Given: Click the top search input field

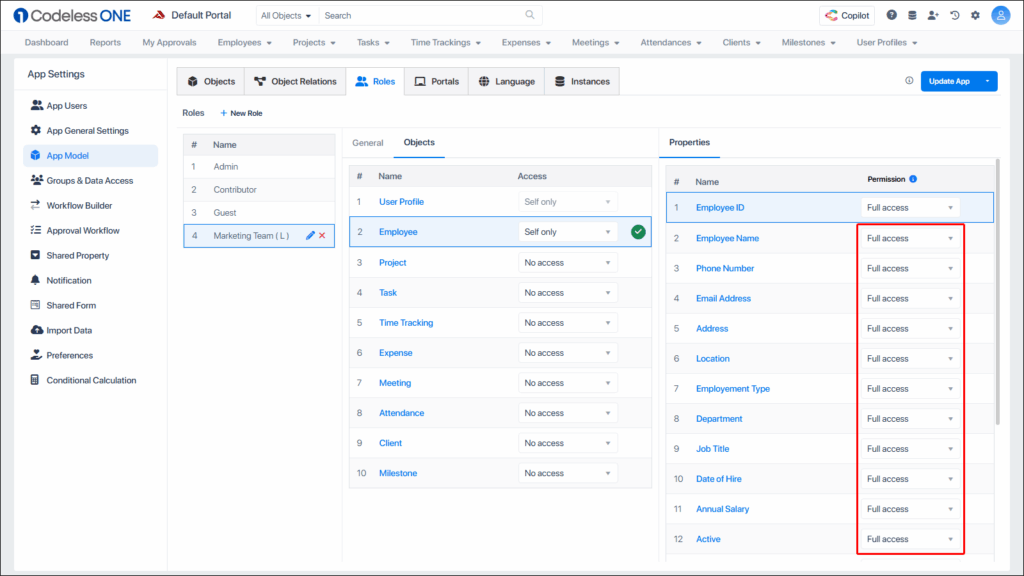Looking at the screenshot, I should 423,16.
